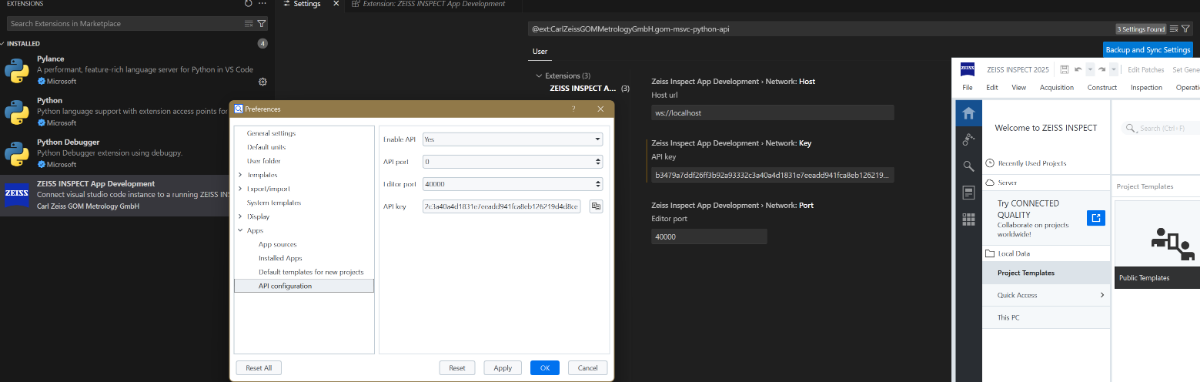Open the Acquisition menu
The height and width of the screenshot is (382, 1200).
click(x=1057, y=87)
